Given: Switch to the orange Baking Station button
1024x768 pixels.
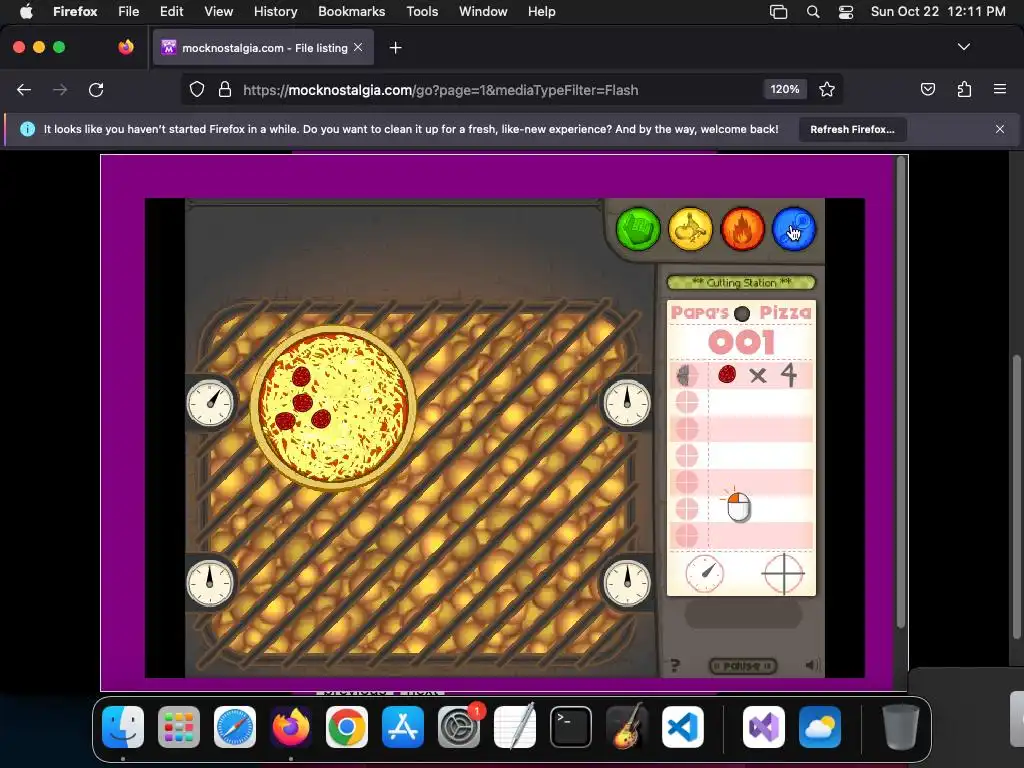Looking at the screenshot, I should pos(742,229).
